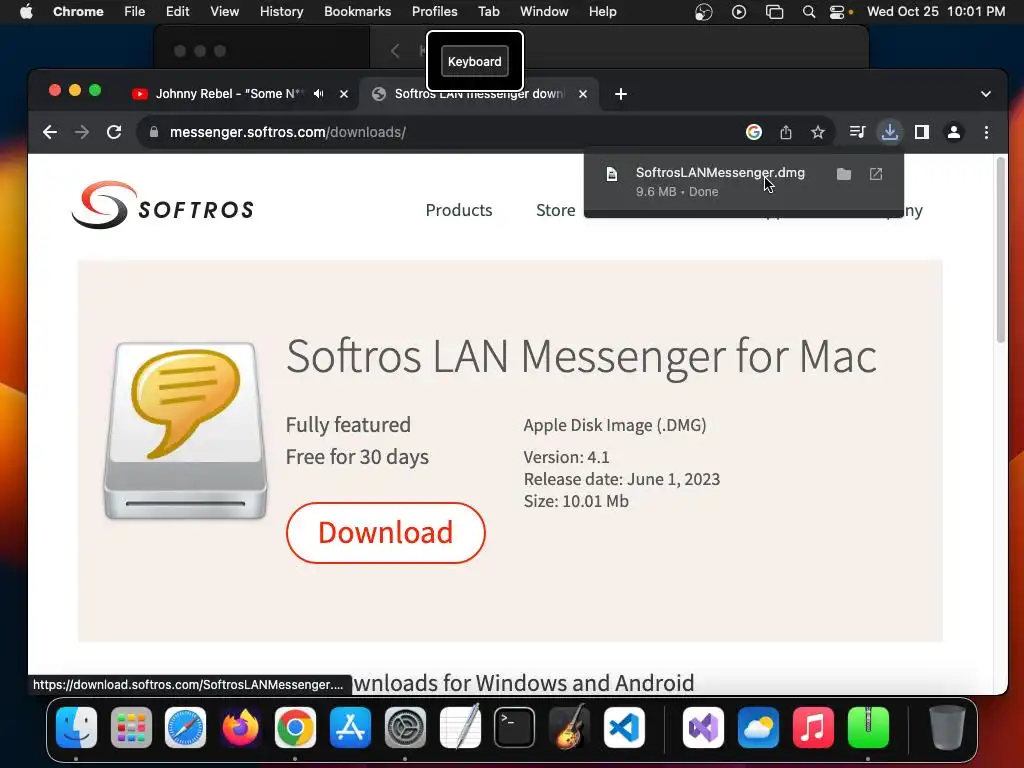The height and width of the screenshot is (768, 1024).
Task: Open Visual Studio Code from the Dock
Action: 624,728
